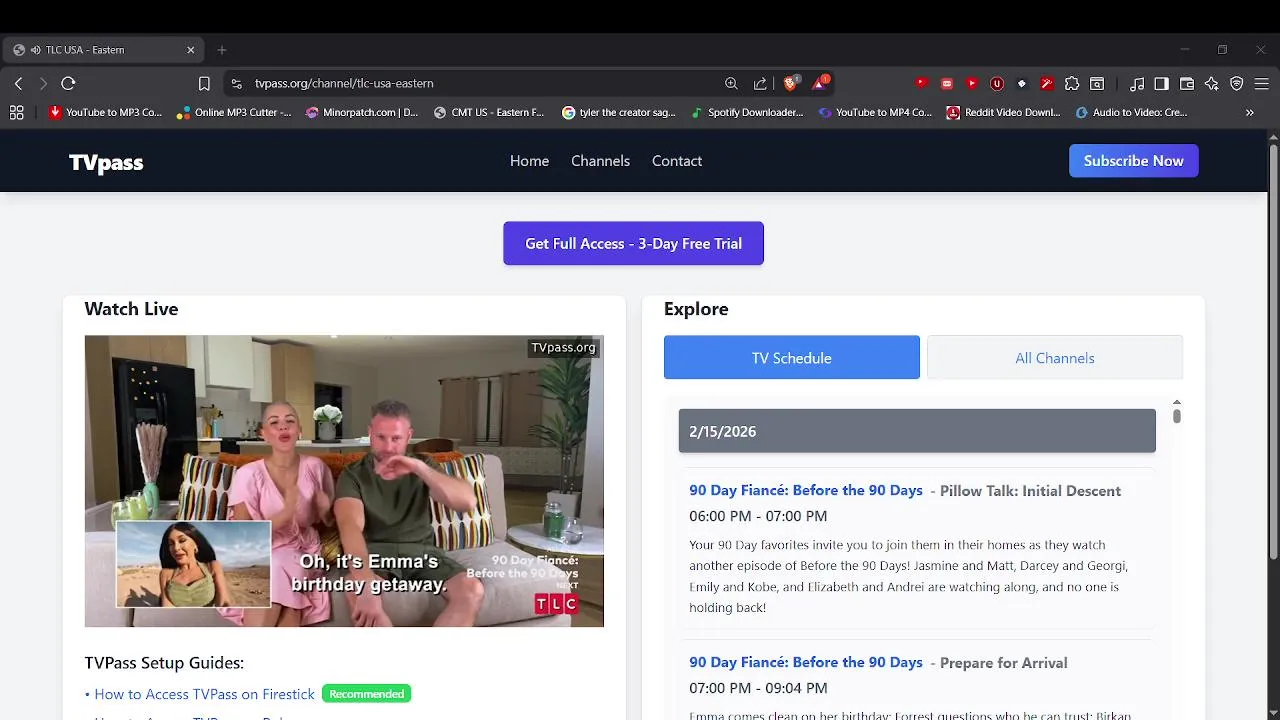Click the live TLC video player
Image resolution: width=1280 pixels, height=720 pixels.
click(x=344, y=481)
